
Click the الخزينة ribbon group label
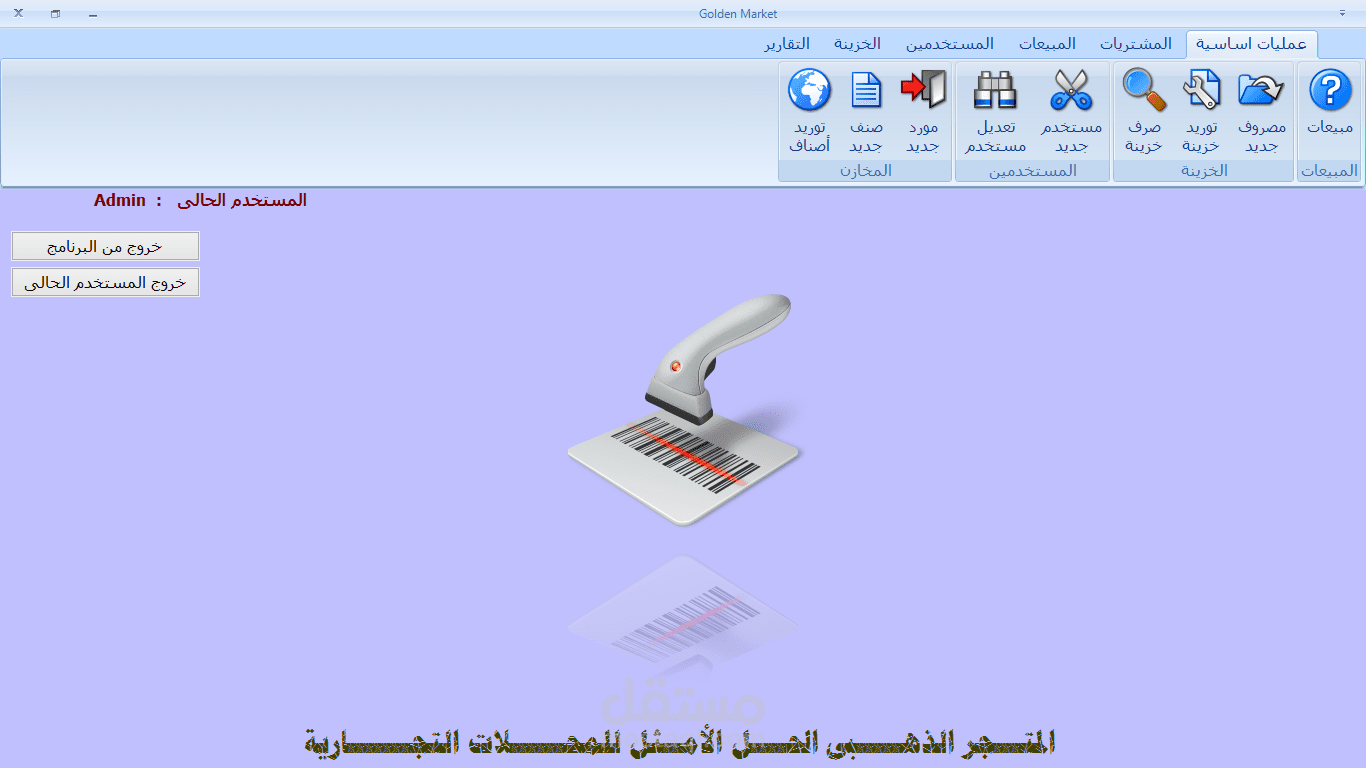pyautogui.click(x=1204, y=171)
